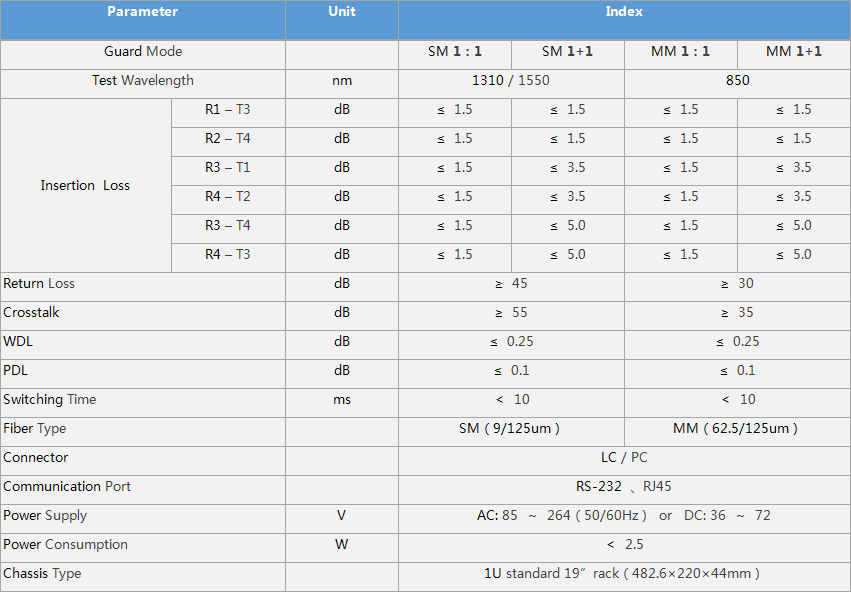Click the 1U standard 19" rack cell
The image size is (851, 592).
coord(624,573)
